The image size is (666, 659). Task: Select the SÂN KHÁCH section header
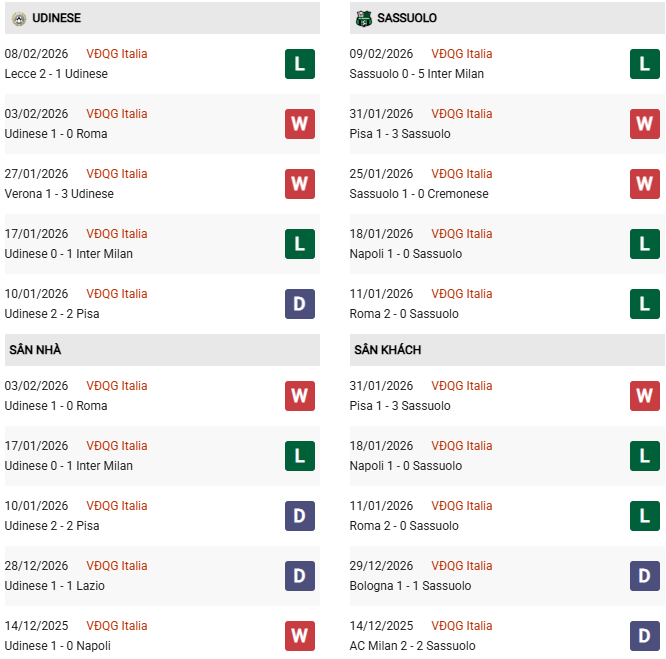click(387, 350)
